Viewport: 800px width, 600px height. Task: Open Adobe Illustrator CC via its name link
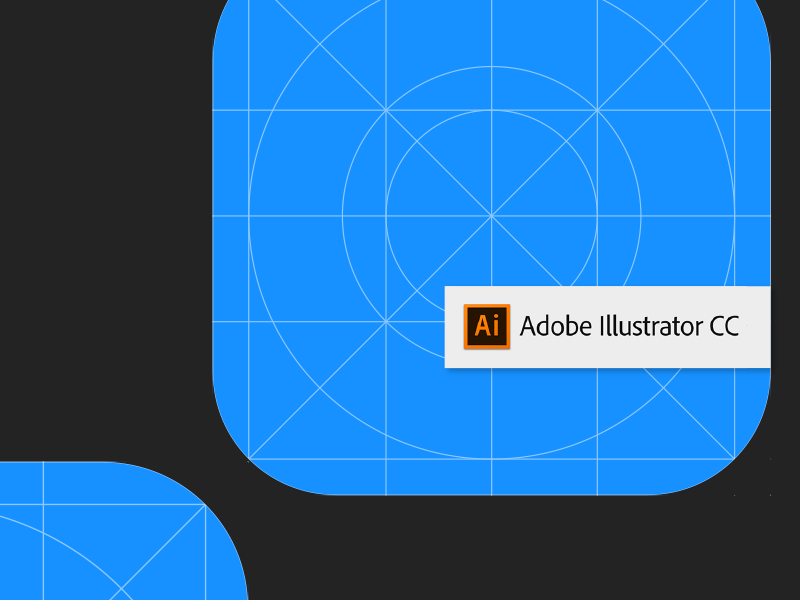coord(630,325)
